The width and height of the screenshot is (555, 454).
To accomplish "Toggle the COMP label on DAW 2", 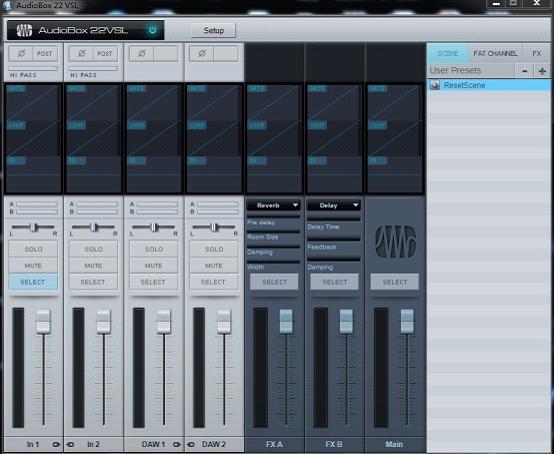I will (x=196, y=125).
